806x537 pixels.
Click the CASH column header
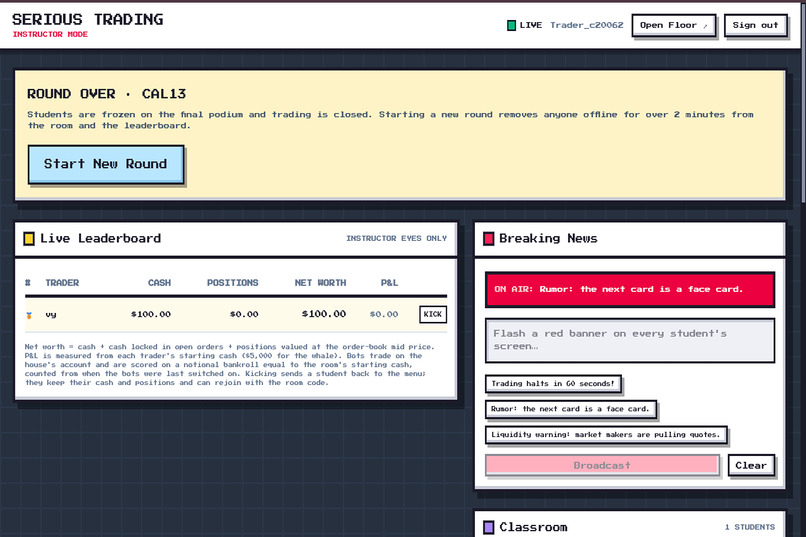(159, 283)
